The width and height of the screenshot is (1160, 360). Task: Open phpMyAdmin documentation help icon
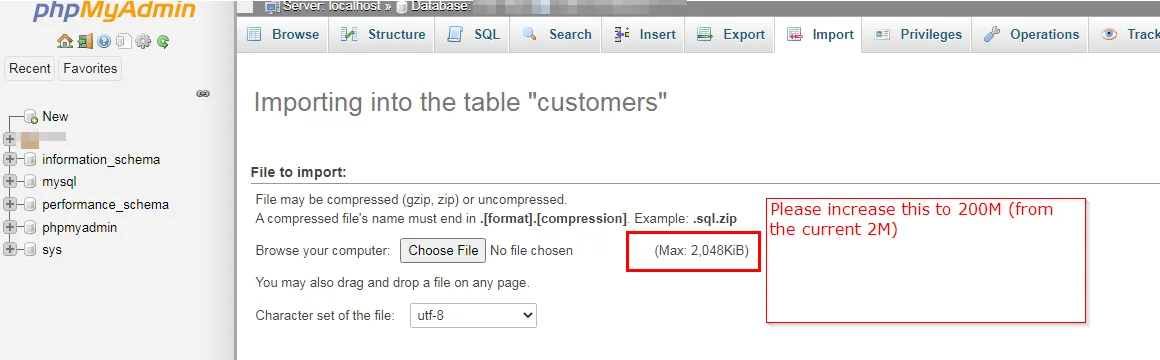tap(104, 41)
